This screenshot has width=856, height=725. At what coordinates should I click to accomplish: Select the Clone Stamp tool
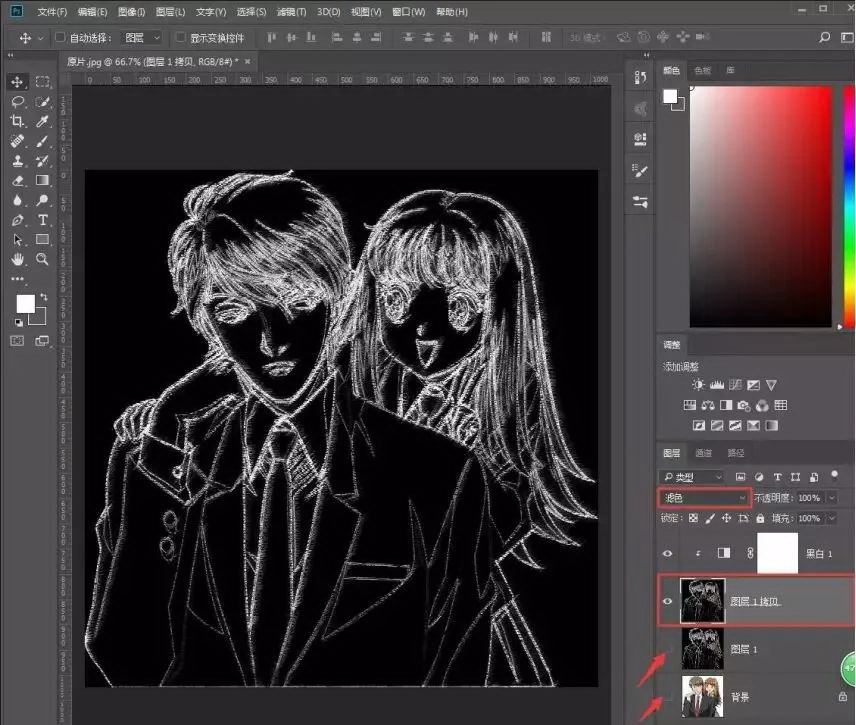click(x=17, y=161)
